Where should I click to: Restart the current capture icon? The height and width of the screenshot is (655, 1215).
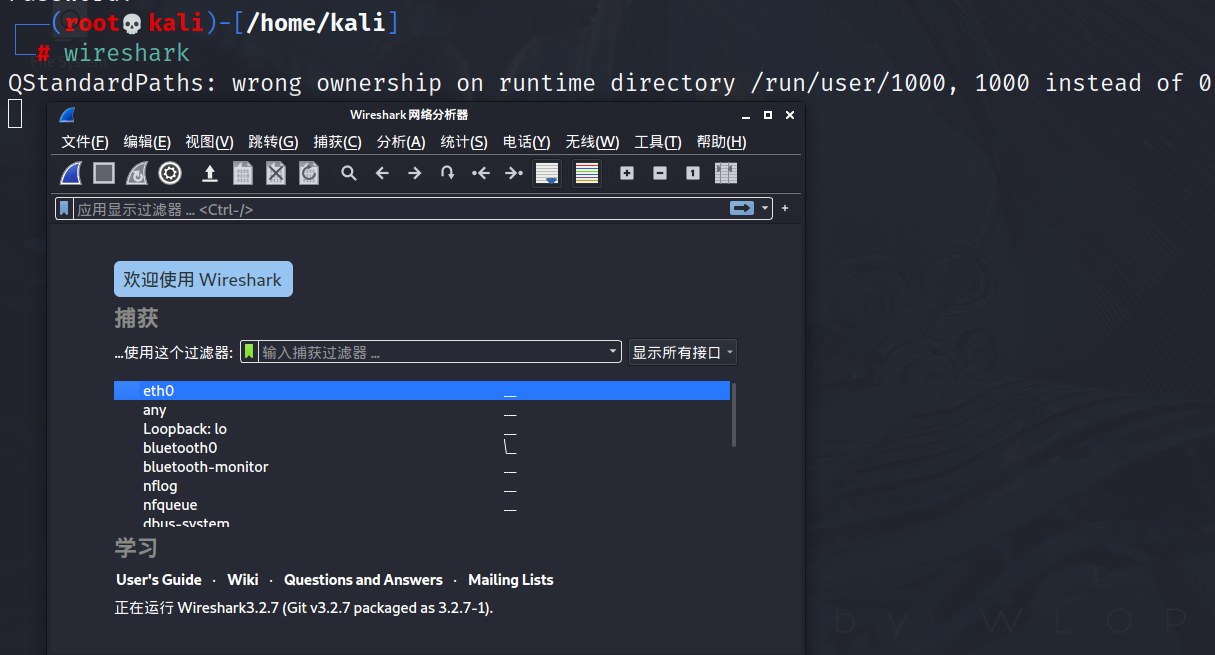(137, 174)
